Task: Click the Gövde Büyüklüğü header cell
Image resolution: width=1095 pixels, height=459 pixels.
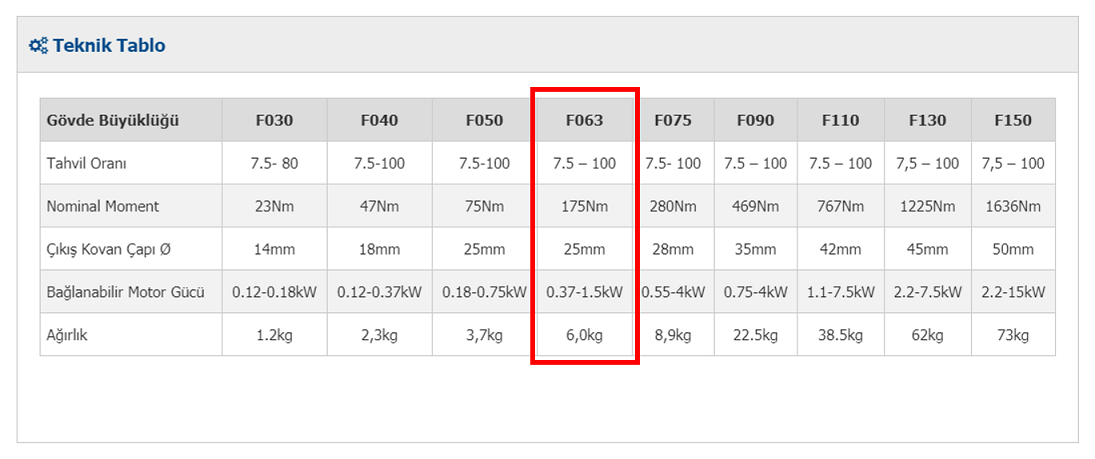Action: tap(131, 120)
